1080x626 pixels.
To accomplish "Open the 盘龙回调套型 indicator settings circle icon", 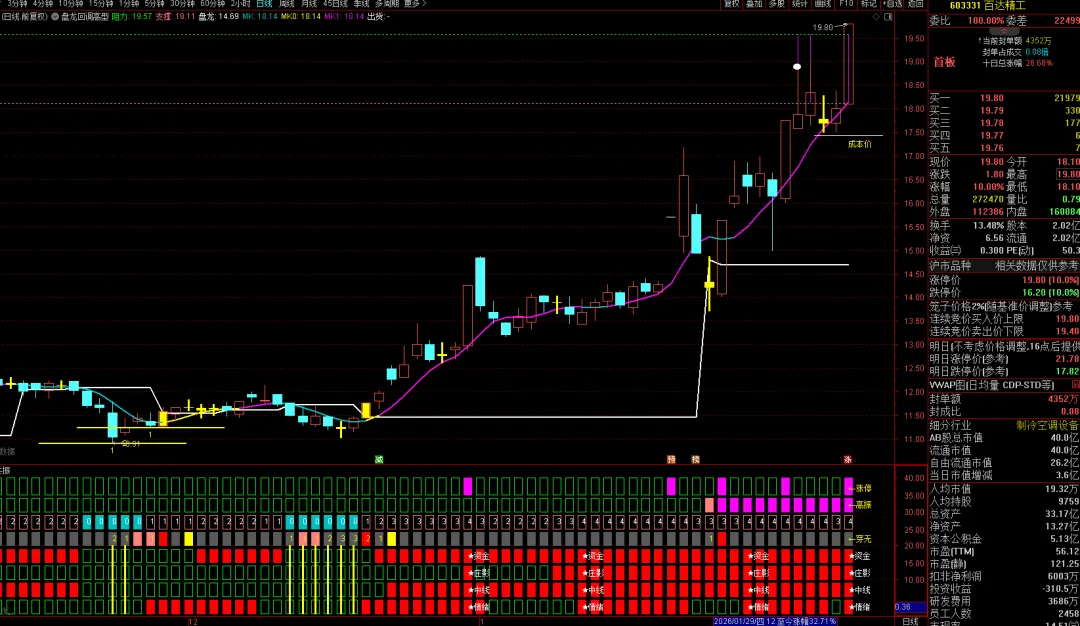I will tap(55, 17).
